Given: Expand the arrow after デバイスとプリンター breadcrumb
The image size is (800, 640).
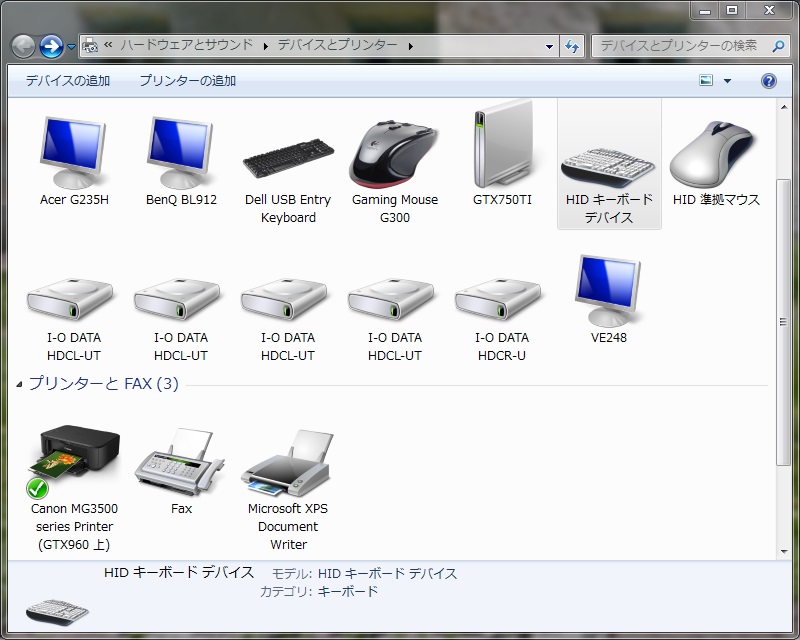Looking at the screenshot, I should click(411, 46).
